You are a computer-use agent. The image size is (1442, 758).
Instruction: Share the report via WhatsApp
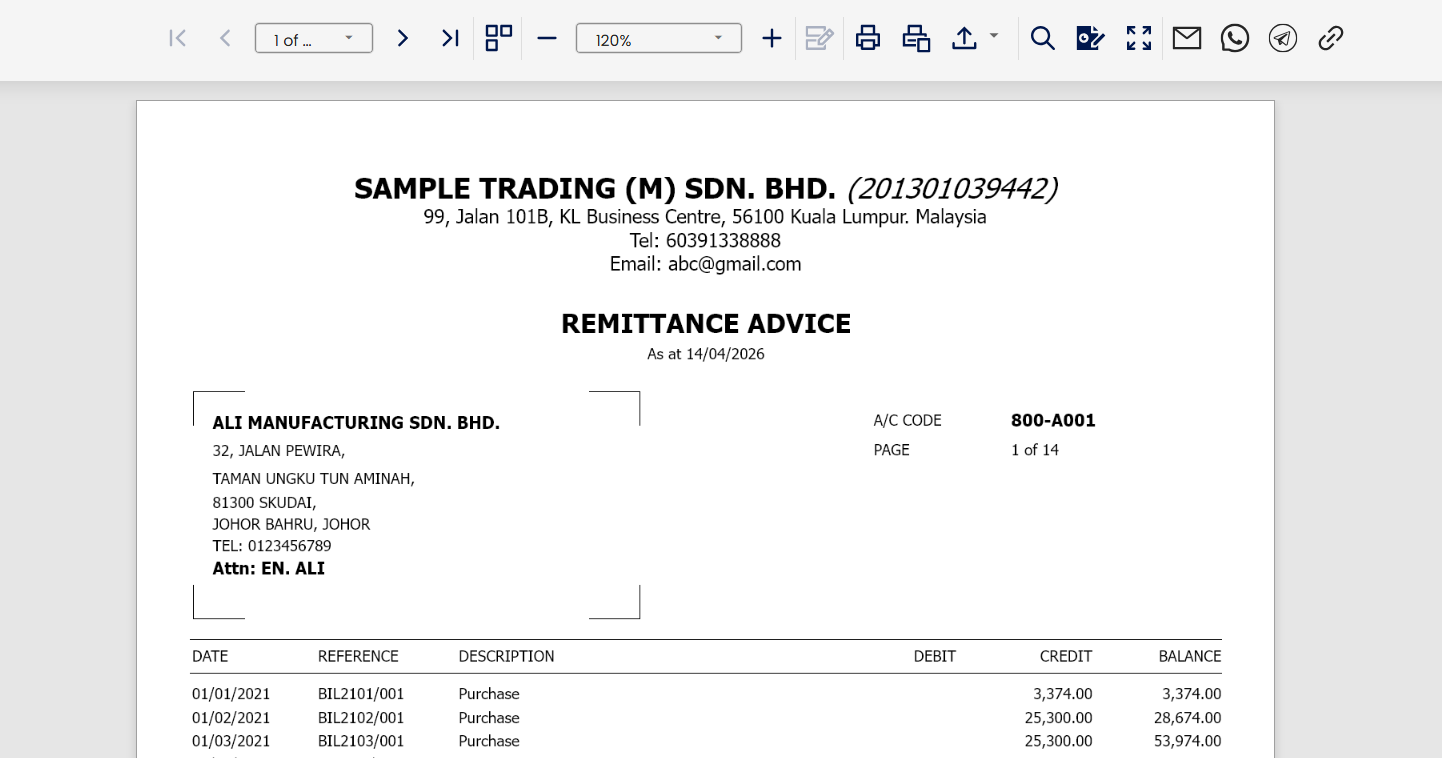[1234, 39]
